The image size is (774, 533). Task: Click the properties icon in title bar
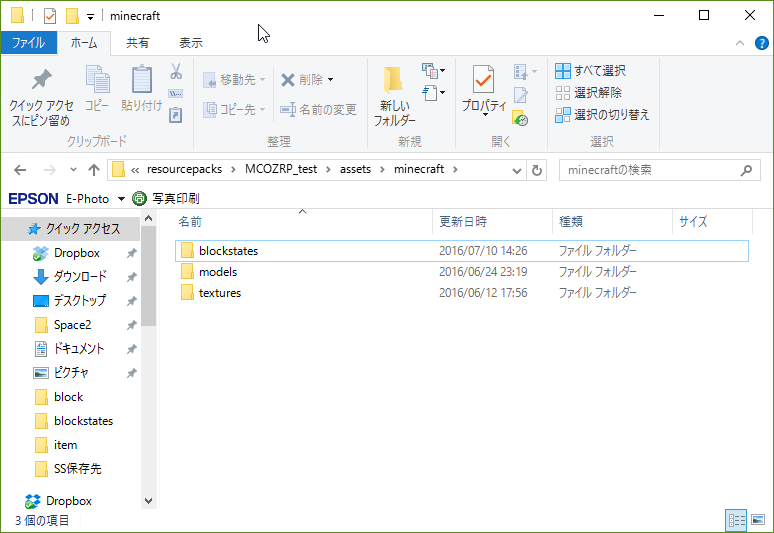[50, 16]
